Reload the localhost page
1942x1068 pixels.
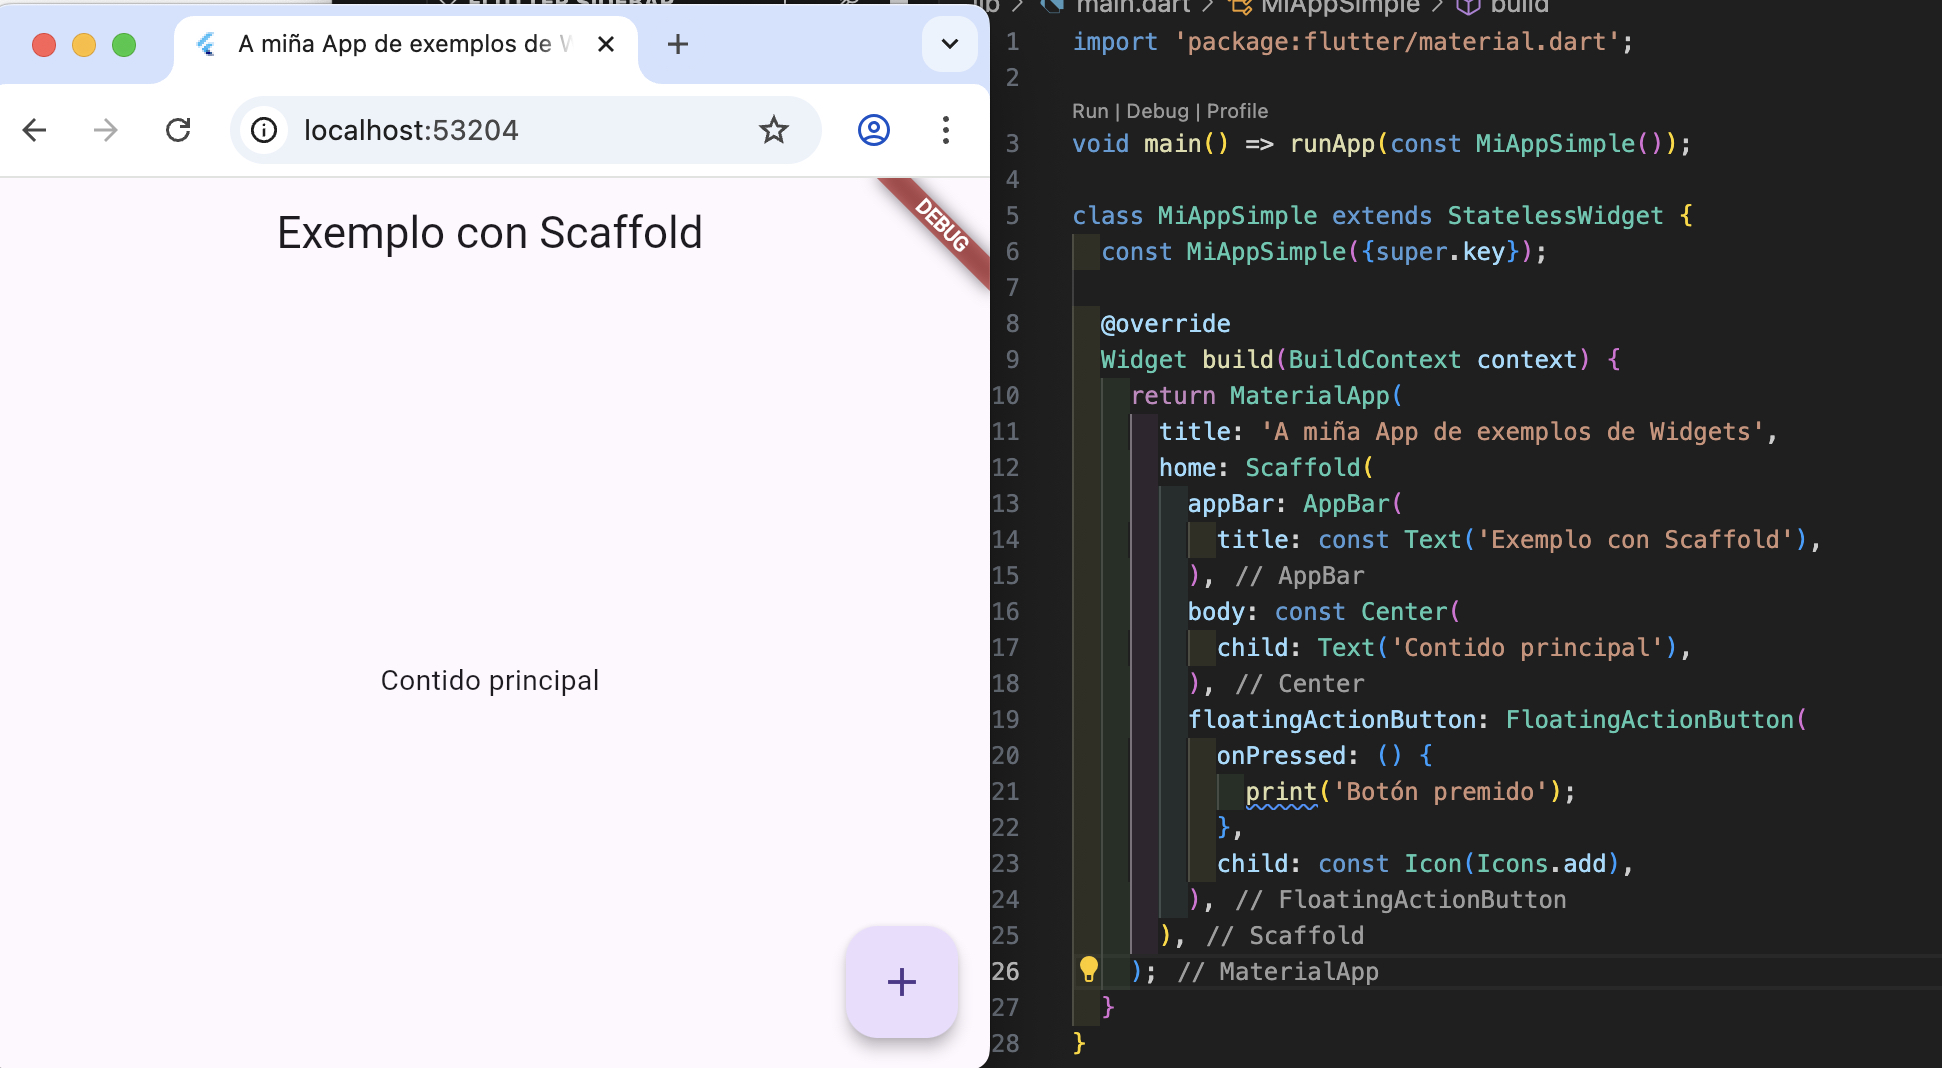click(178, 130)
